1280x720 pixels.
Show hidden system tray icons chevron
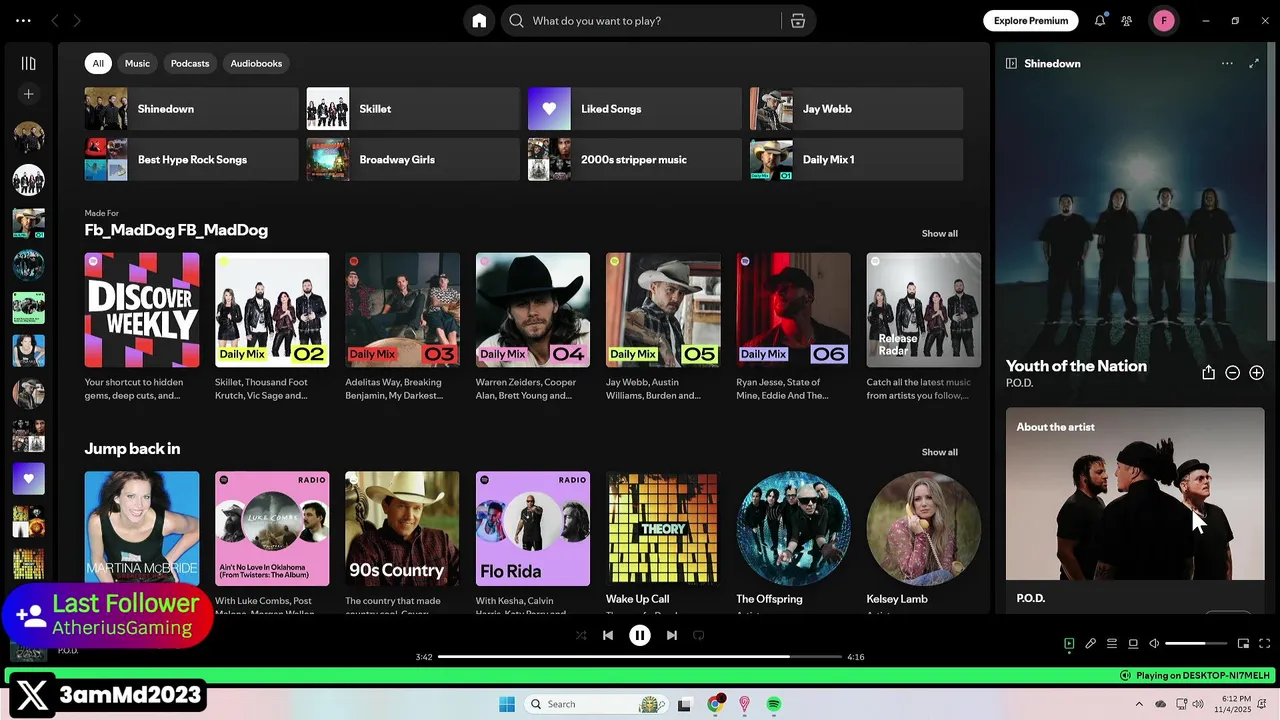[x=1139, y=704]
